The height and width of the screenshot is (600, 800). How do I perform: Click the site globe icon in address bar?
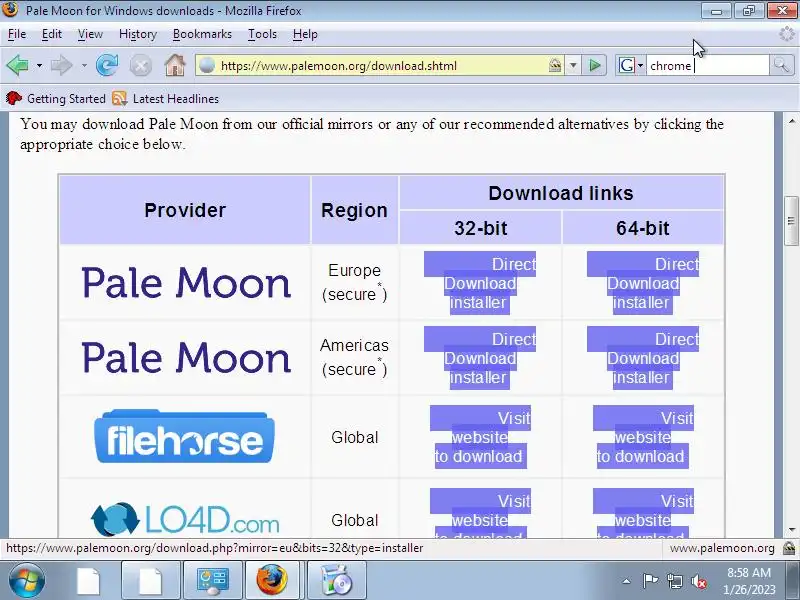[x=207, y=65]
